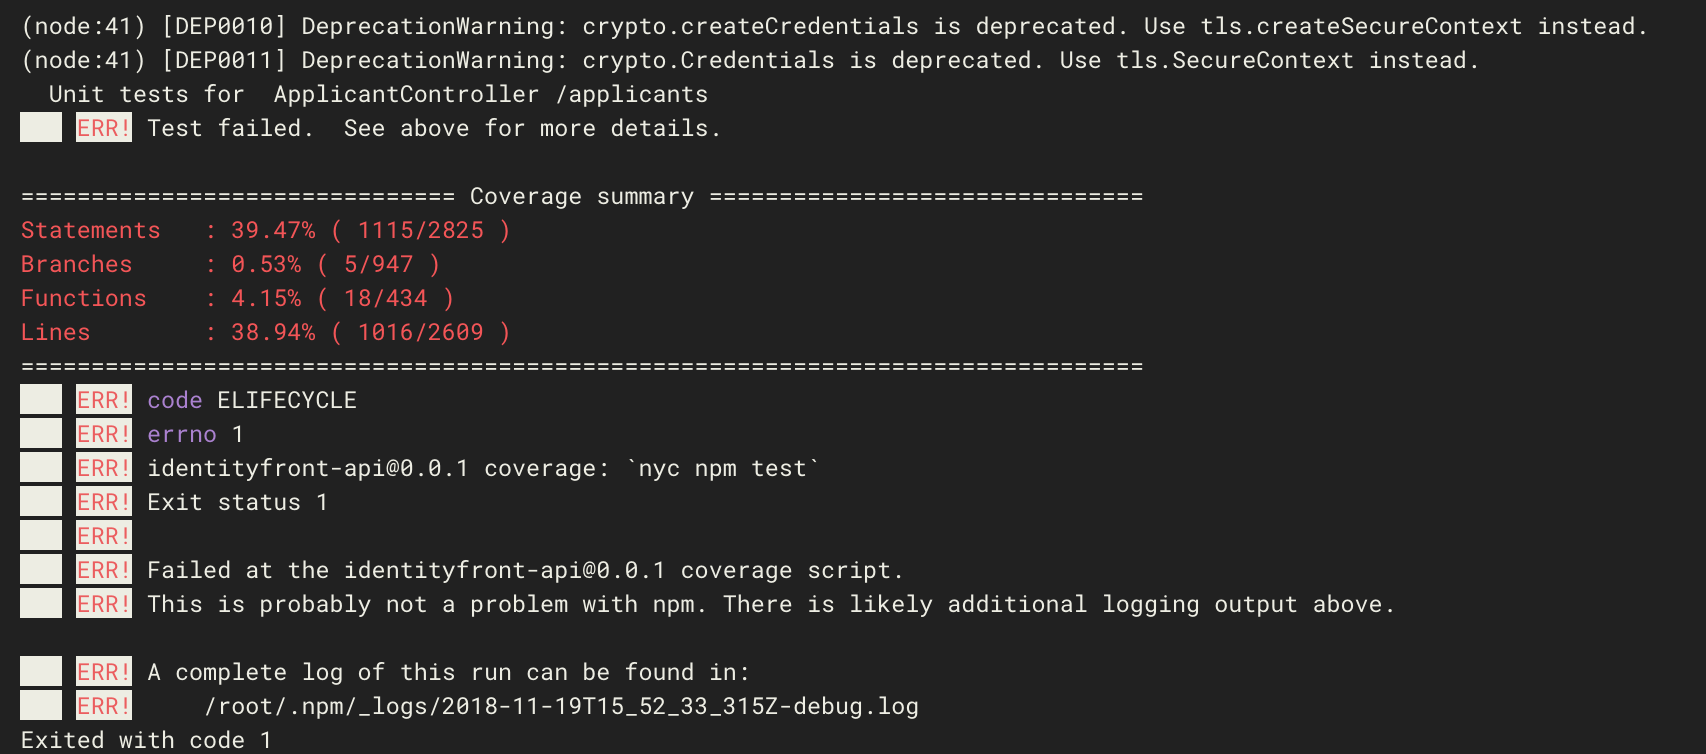This screenshot has height=754, width=1706.
Task: Click the Branches 0.53% line
Action: [231, 265]
